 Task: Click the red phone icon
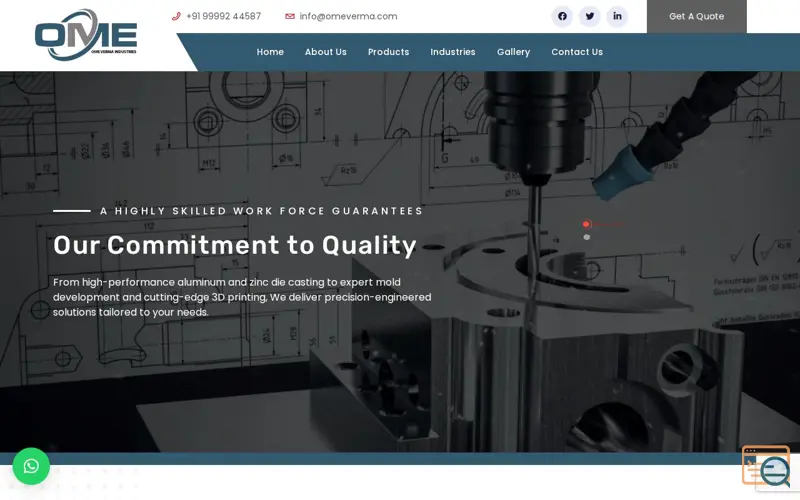click(176, 16)
